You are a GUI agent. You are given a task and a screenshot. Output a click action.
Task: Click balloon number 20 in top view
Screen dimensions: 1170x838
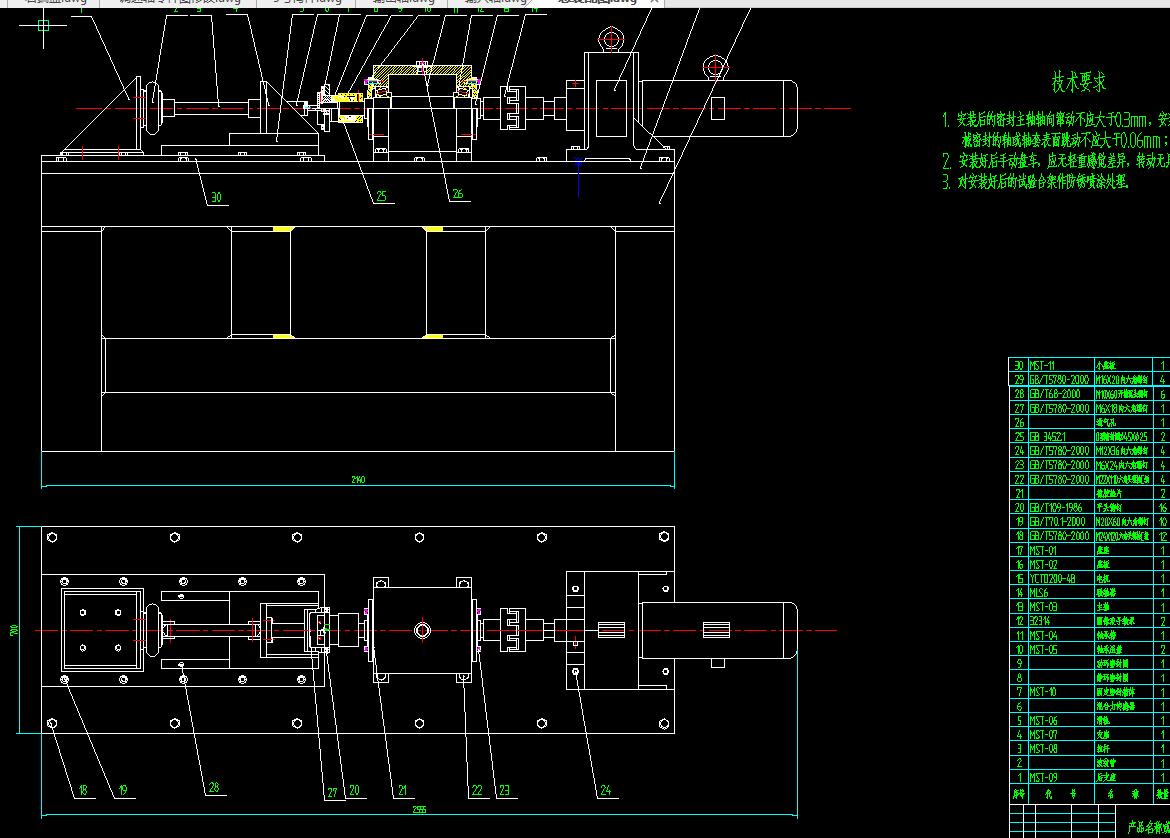[x=354, y=789]
